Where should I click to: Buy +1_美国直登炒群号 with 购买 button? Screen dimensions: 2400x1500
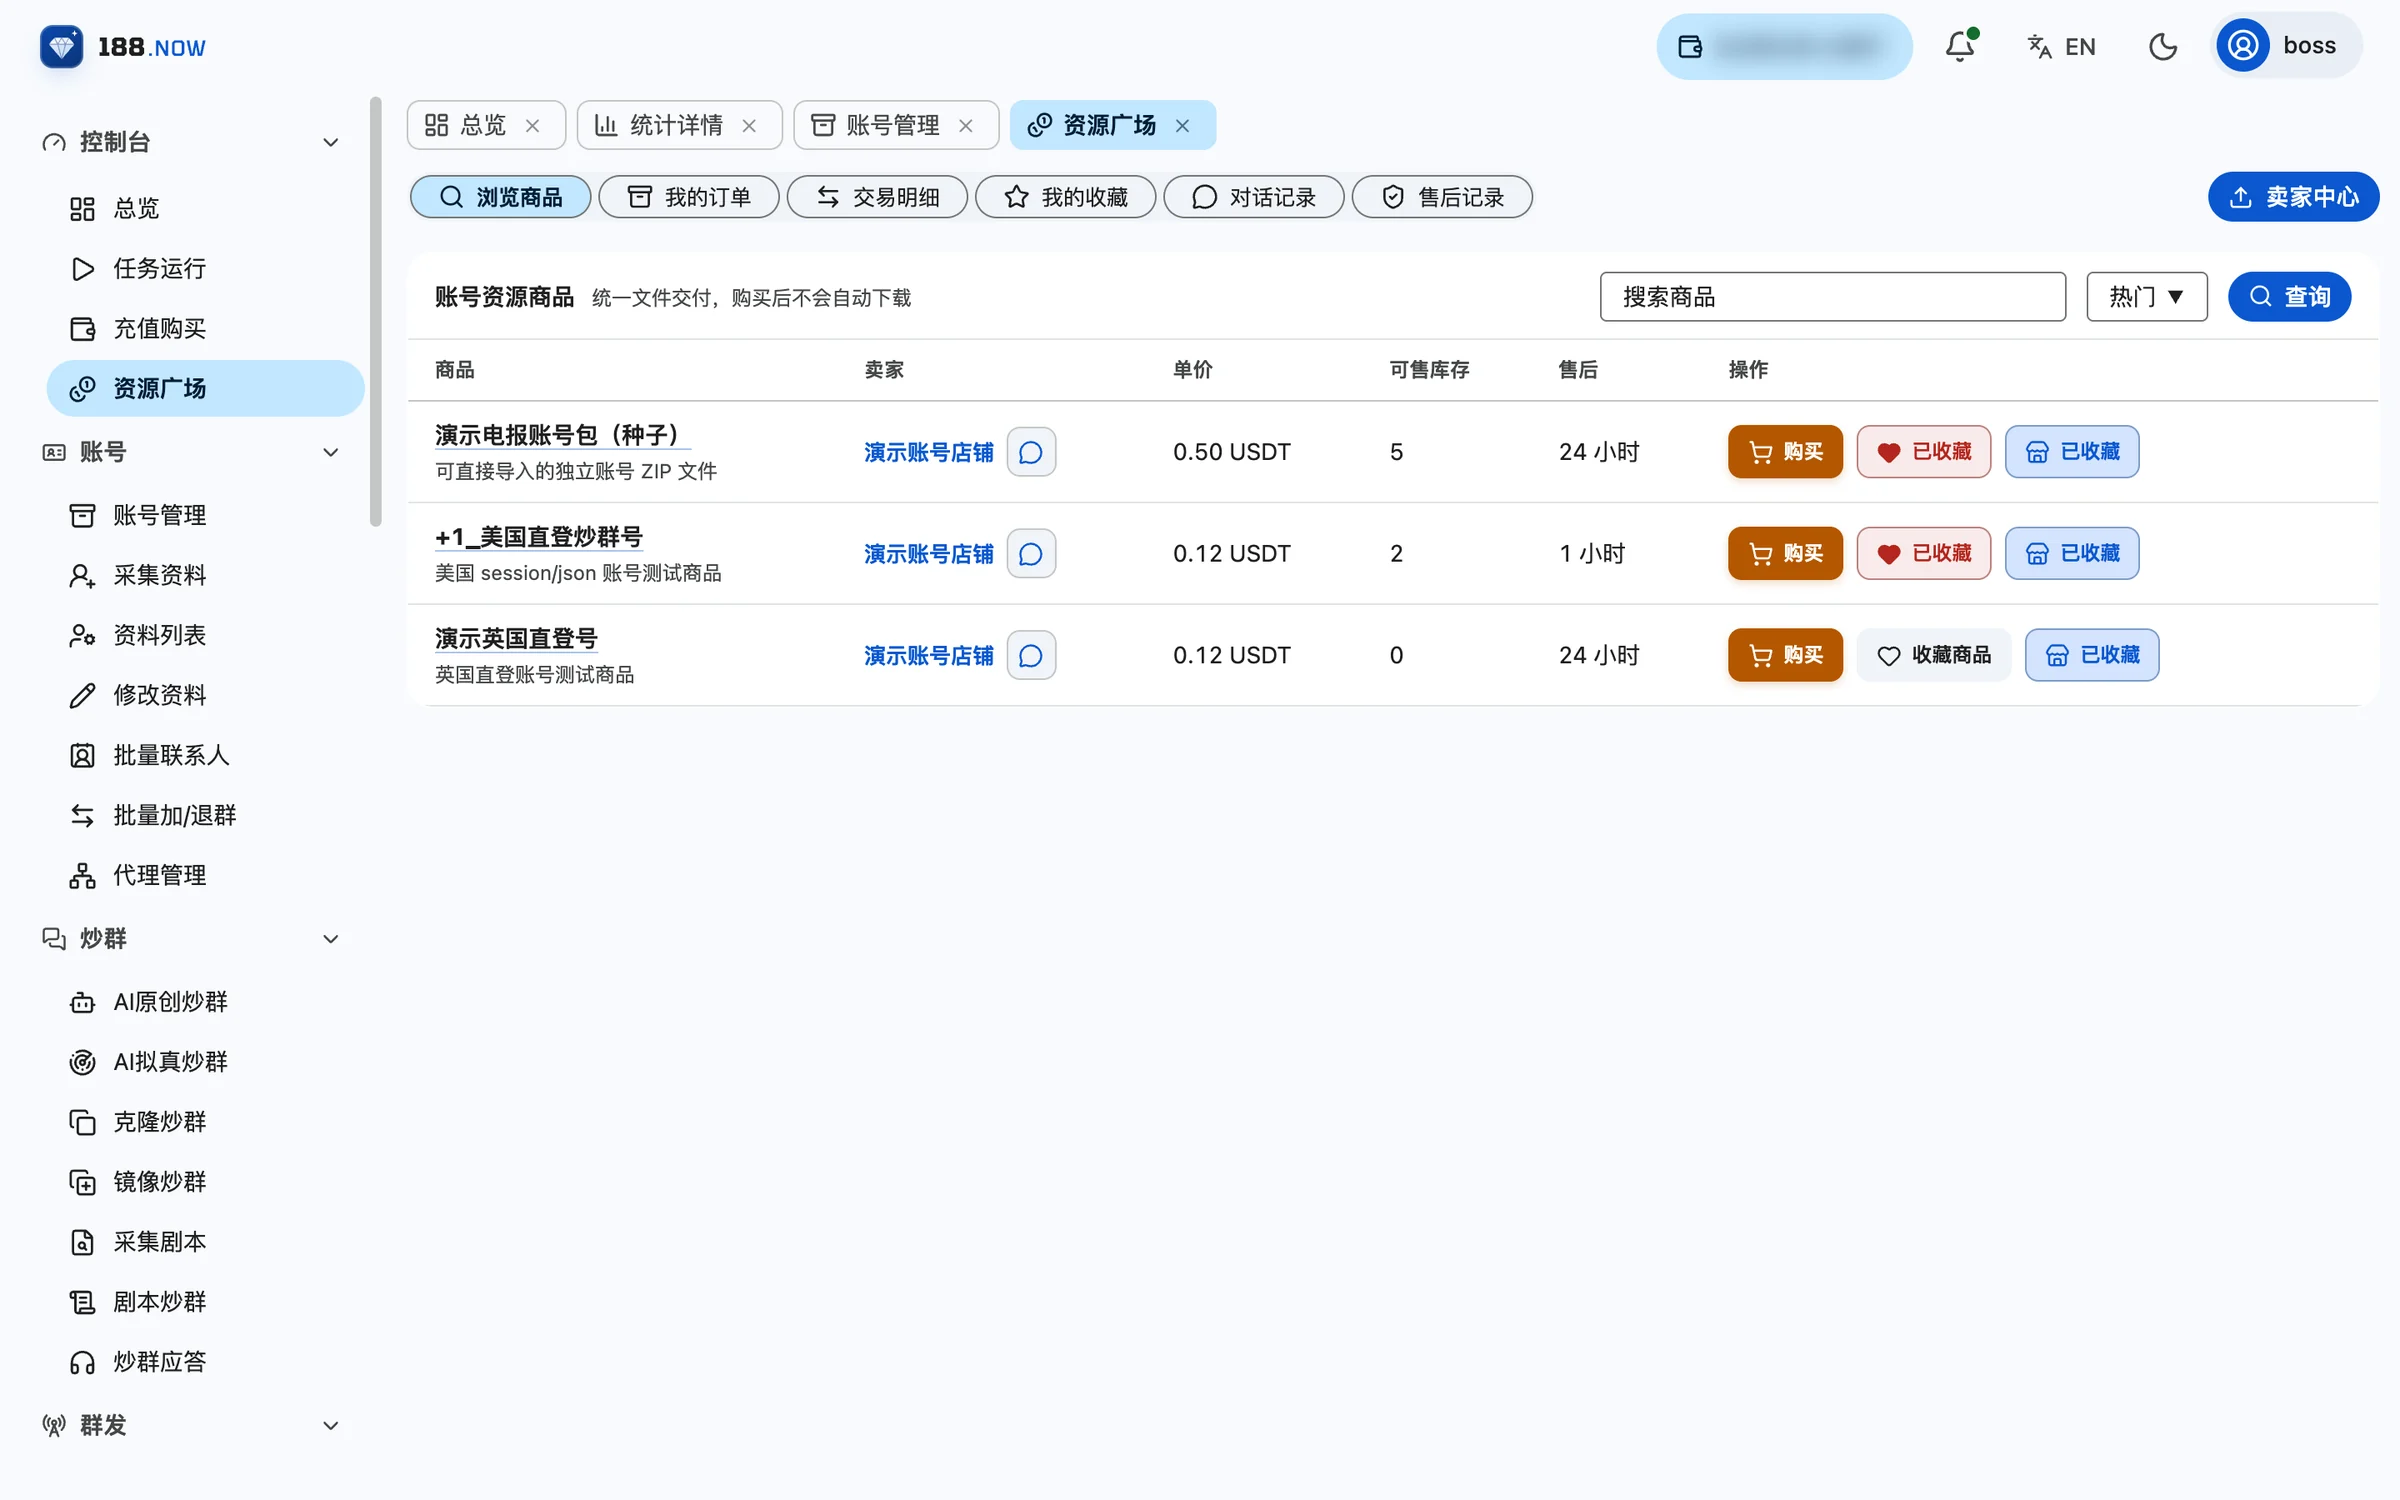(1785, 554)
